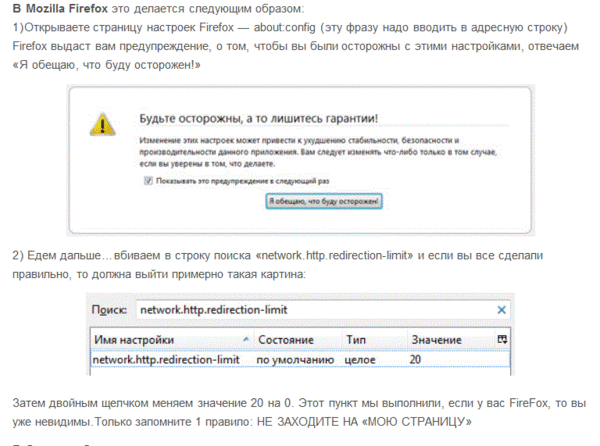Screen dimensions: 600x446
Task: Click 'по умолчанию' cell in table
Action: pyautogui.click(x=295, y=360)
